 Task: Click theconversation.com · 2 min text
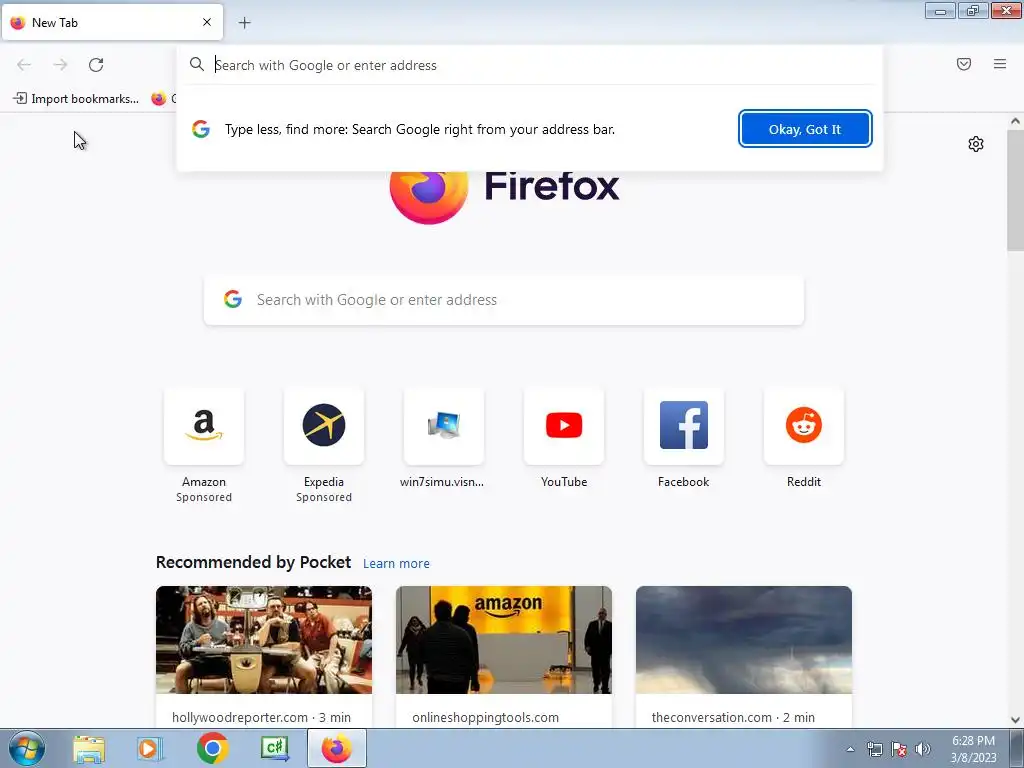733,717
